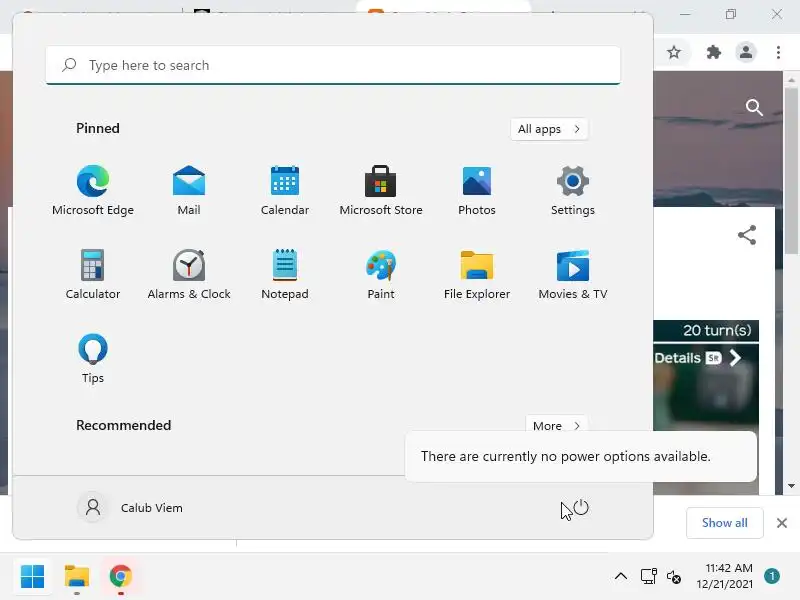Open notification center badge

[772, 576]
